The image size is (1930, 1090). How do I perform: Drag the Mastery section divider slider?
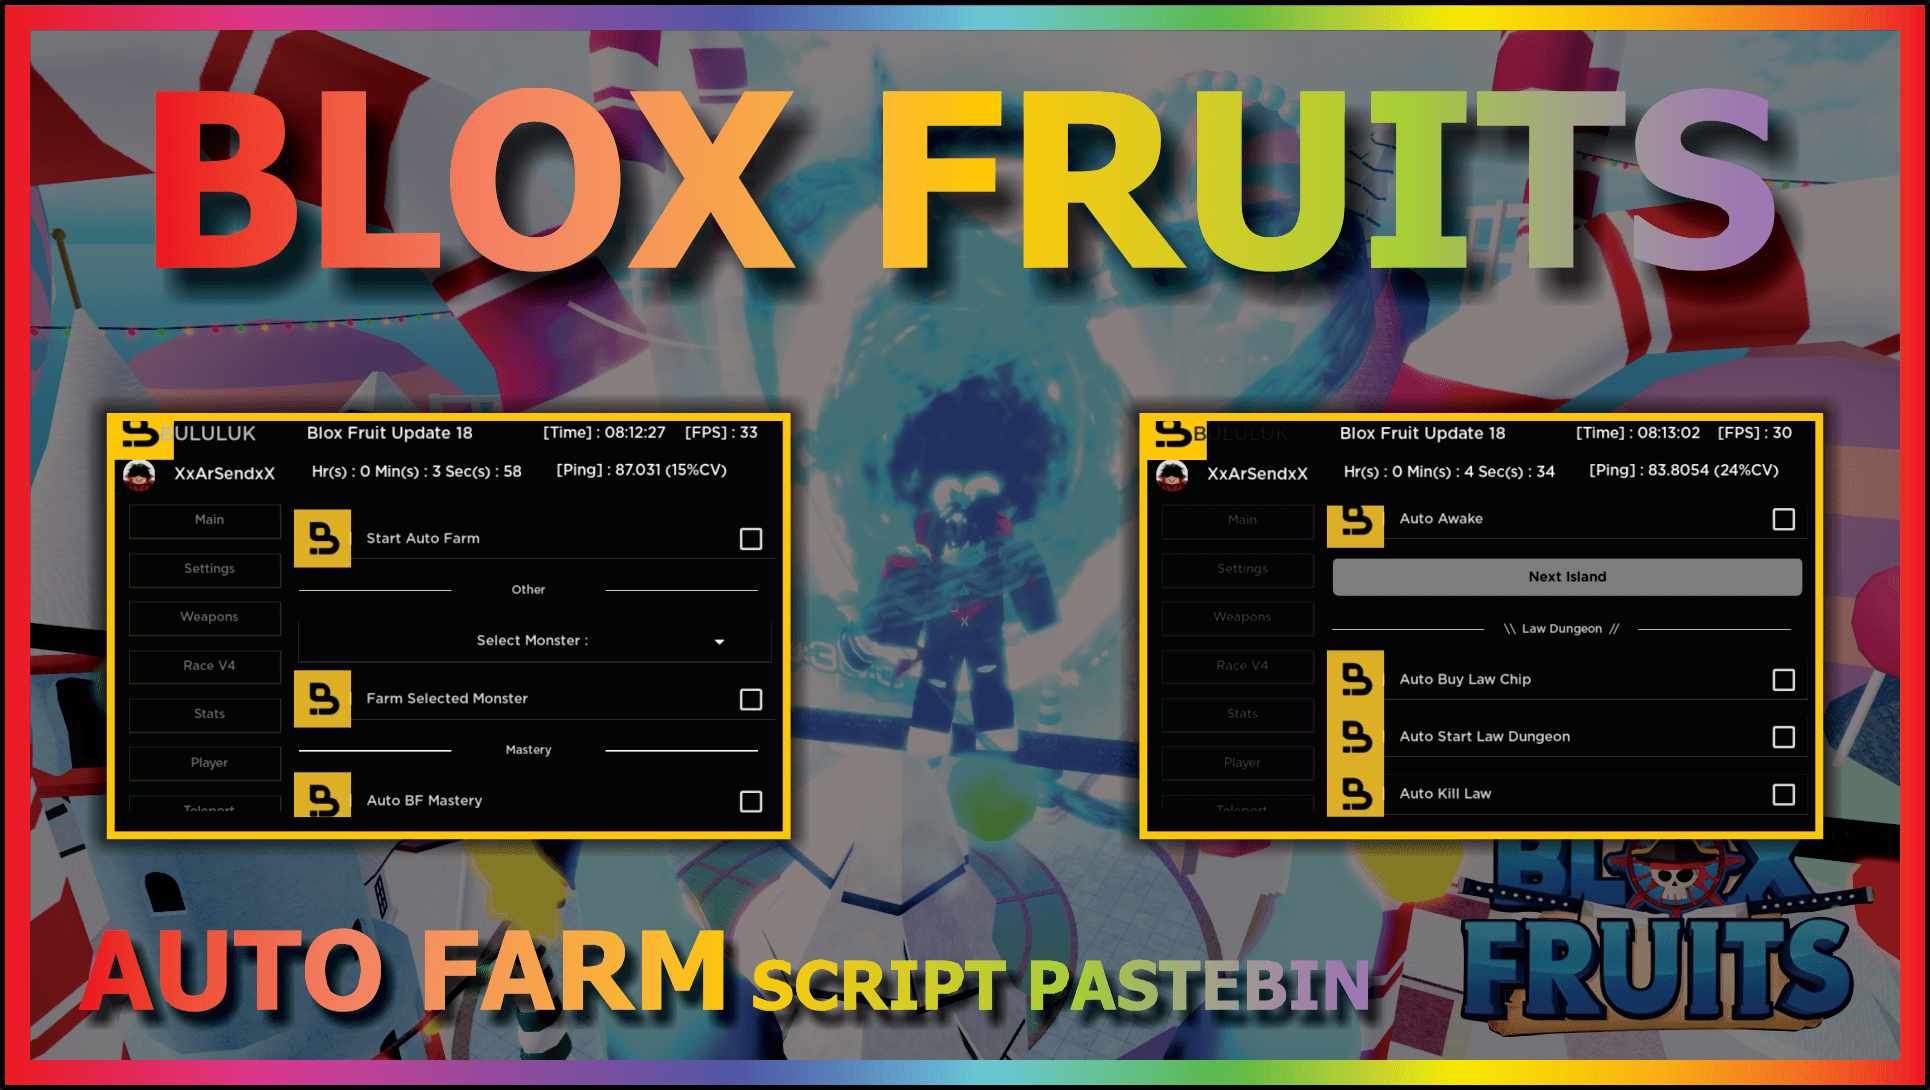click(522, 752)
